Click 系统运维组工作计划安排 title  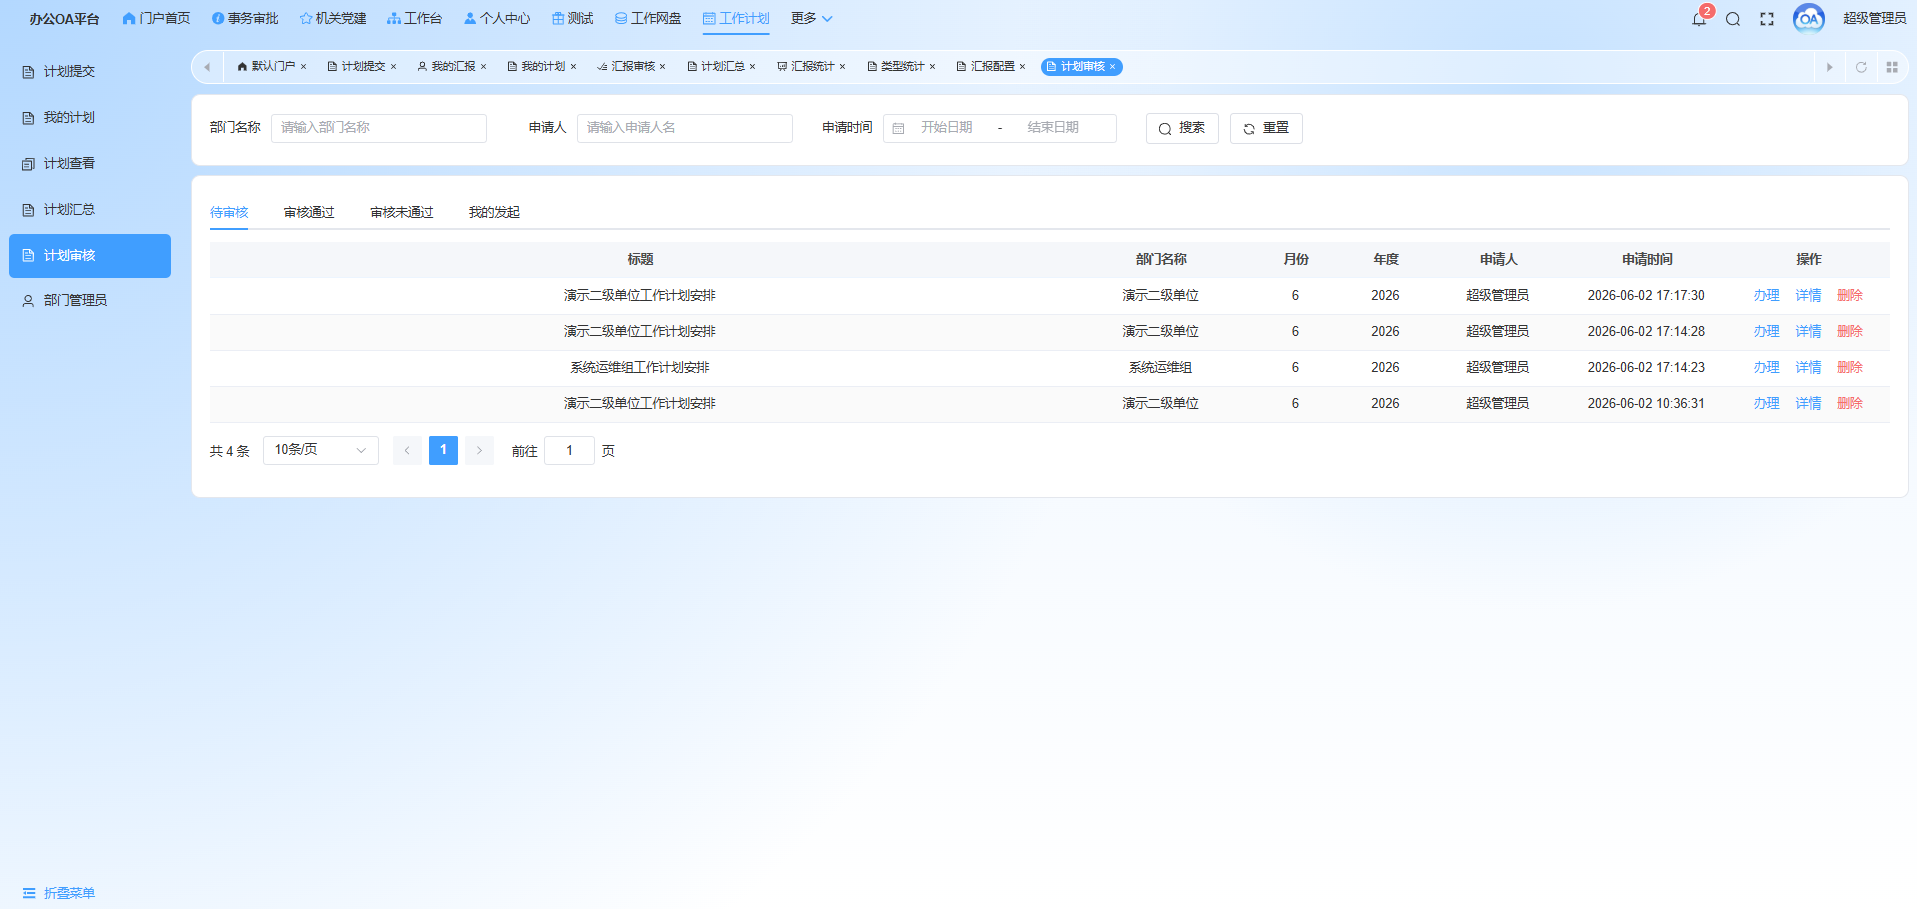click(640, 368)
